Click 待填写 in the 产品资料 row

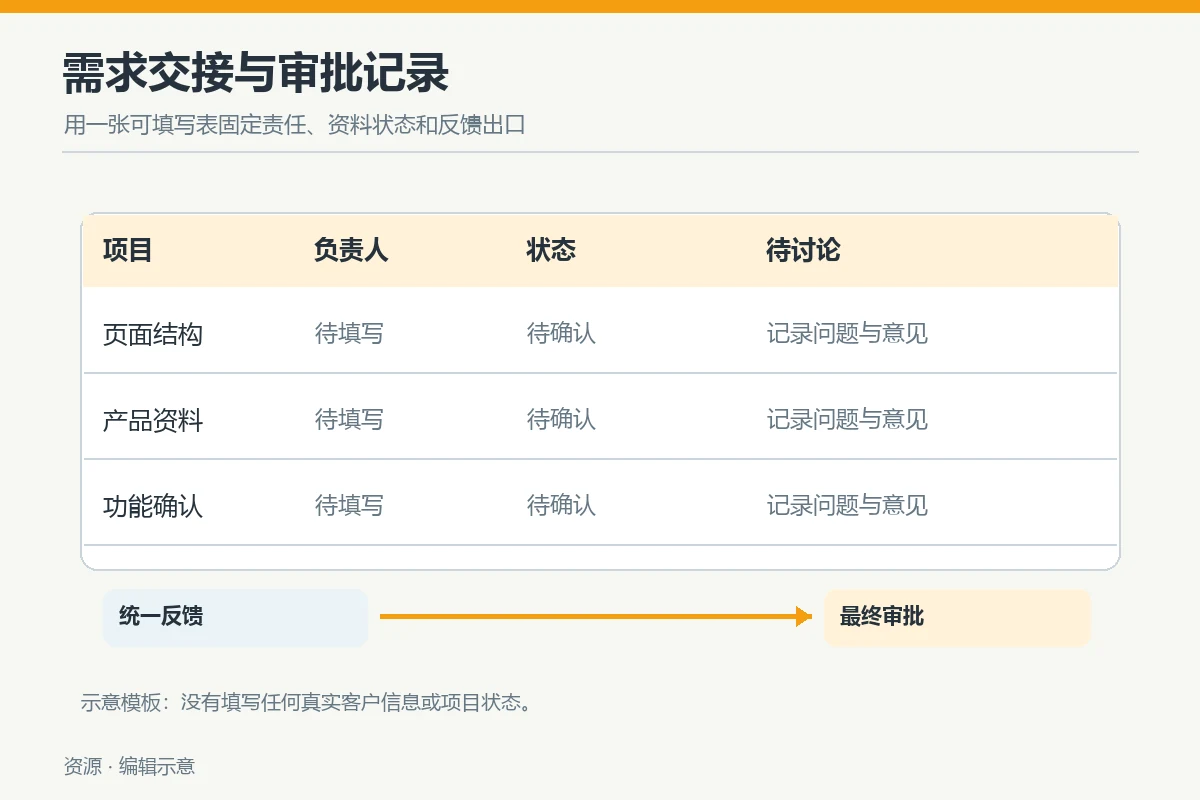[349, 420]
